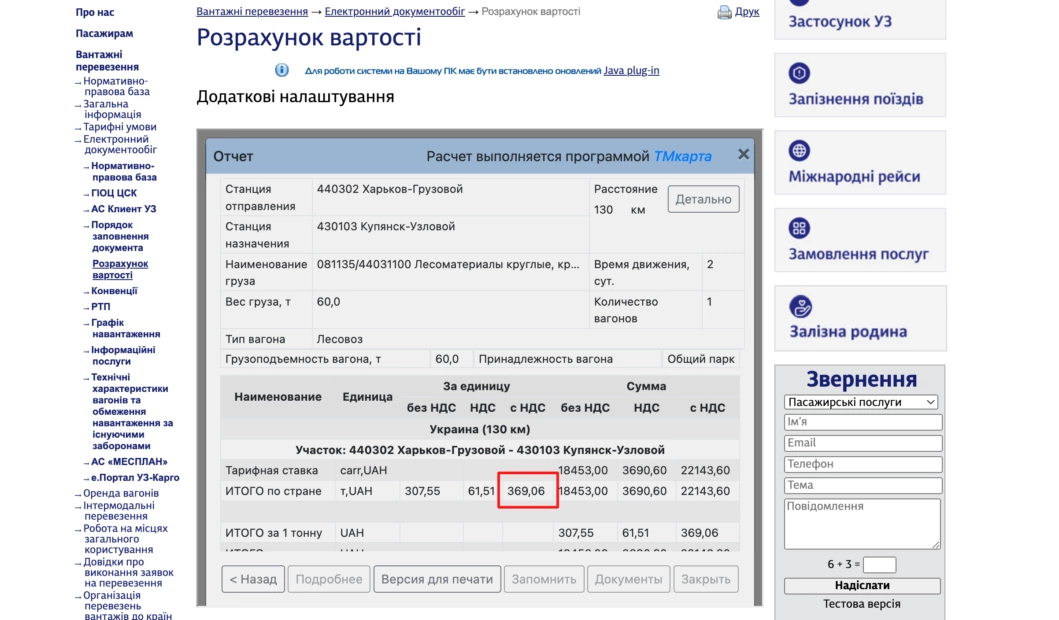The image size is (1059, 620).
Task: Click the Email input field
Action: coord(862,443)
